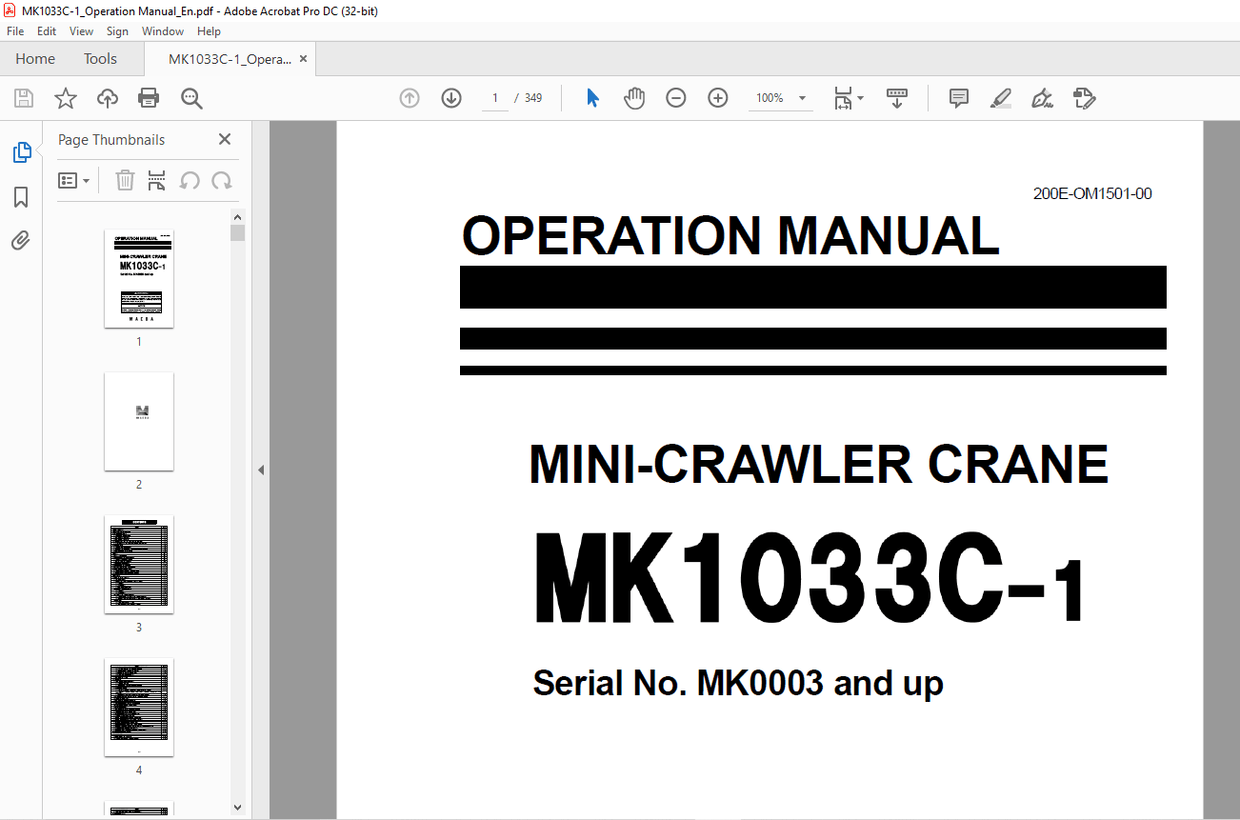Image resolution: width=1240 pixels, height=820 pixels.
Task: Open Find with the search icon
Action: coord(192,97)
